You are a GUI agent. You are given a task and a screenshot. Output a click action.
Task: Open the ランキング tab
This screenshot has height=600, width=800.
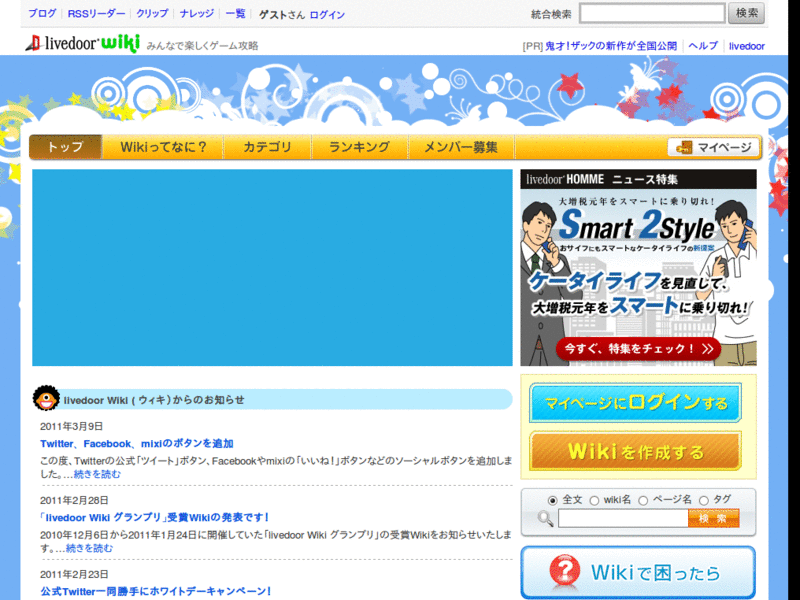tap(359, 147)
